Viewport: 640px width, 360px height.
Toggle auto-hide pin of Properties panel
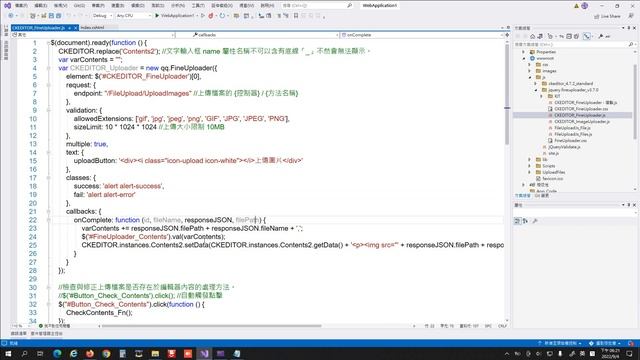629,204
